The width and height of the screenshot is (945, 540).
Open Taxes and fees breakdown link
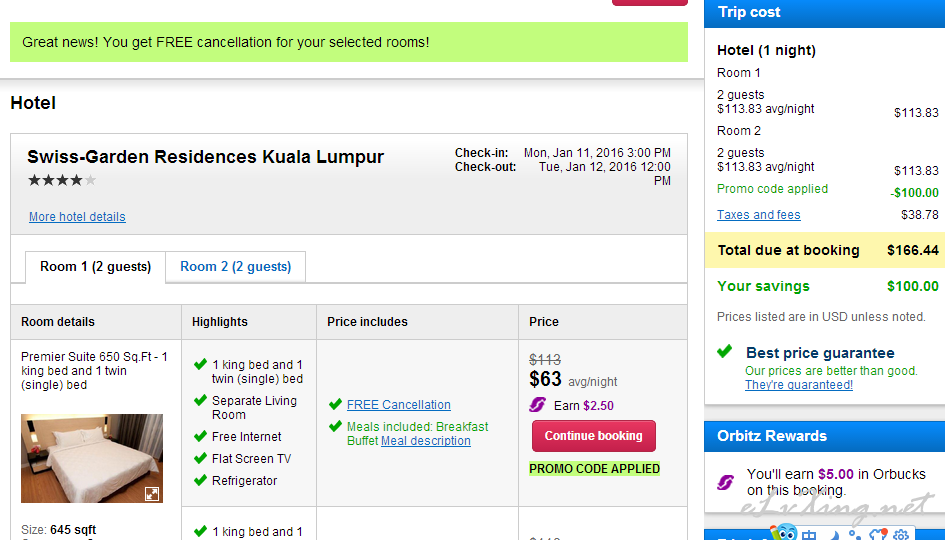pyautogui.click(x=758, y=215)
